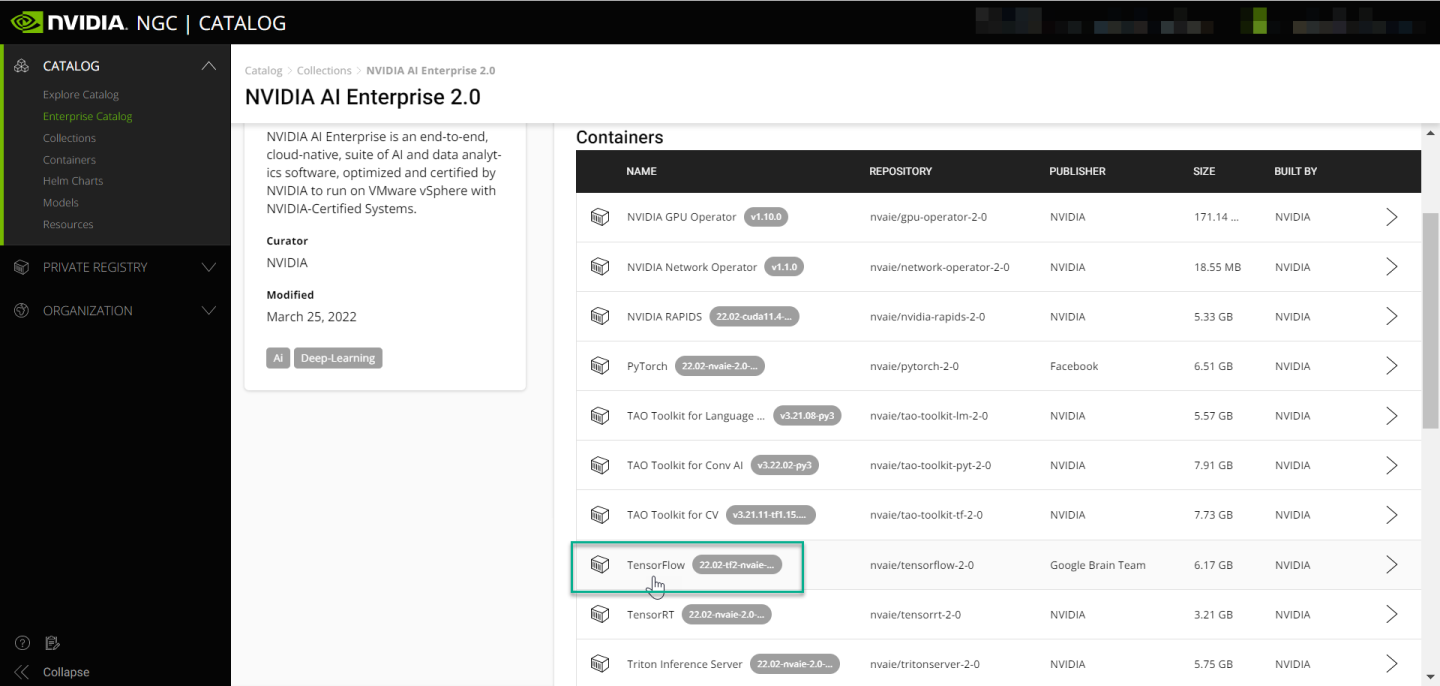The width and height of the screenshot is (1440, 686).
Task: Click the Private Registry lock icon
Action: [x=22, y=267]
